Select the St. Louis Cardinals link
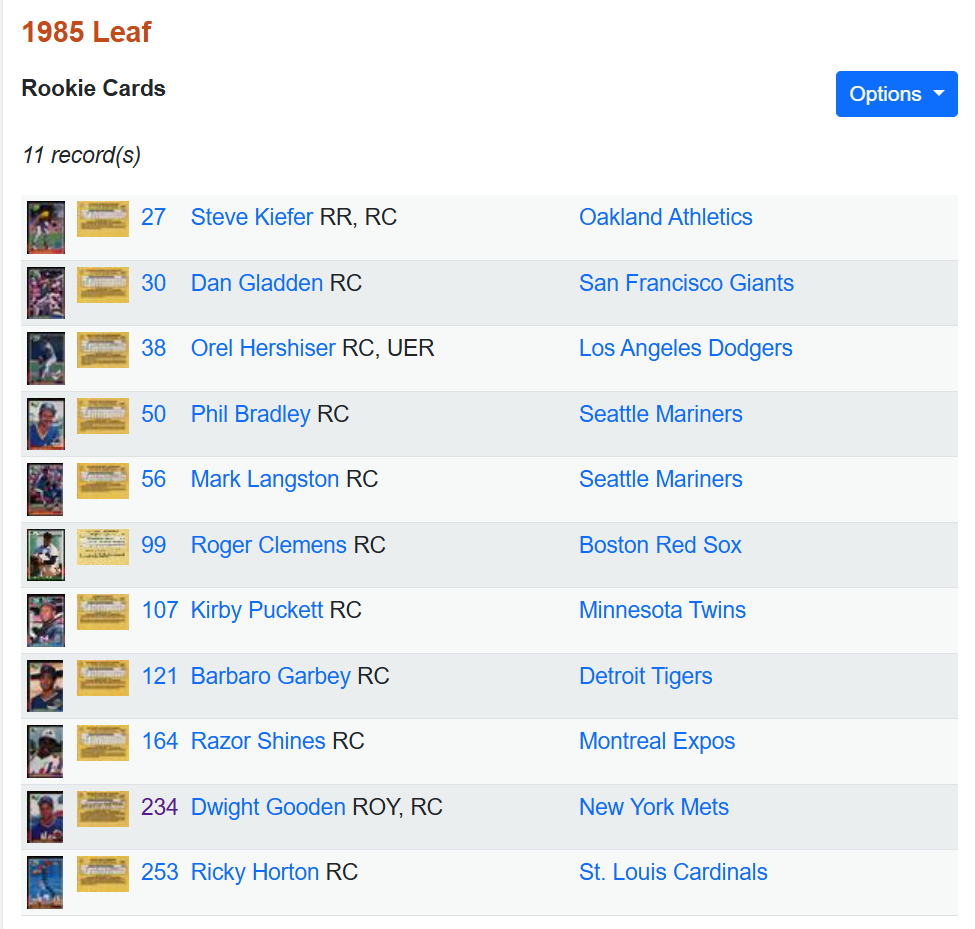The image size is (975, 929). (673, 872)
